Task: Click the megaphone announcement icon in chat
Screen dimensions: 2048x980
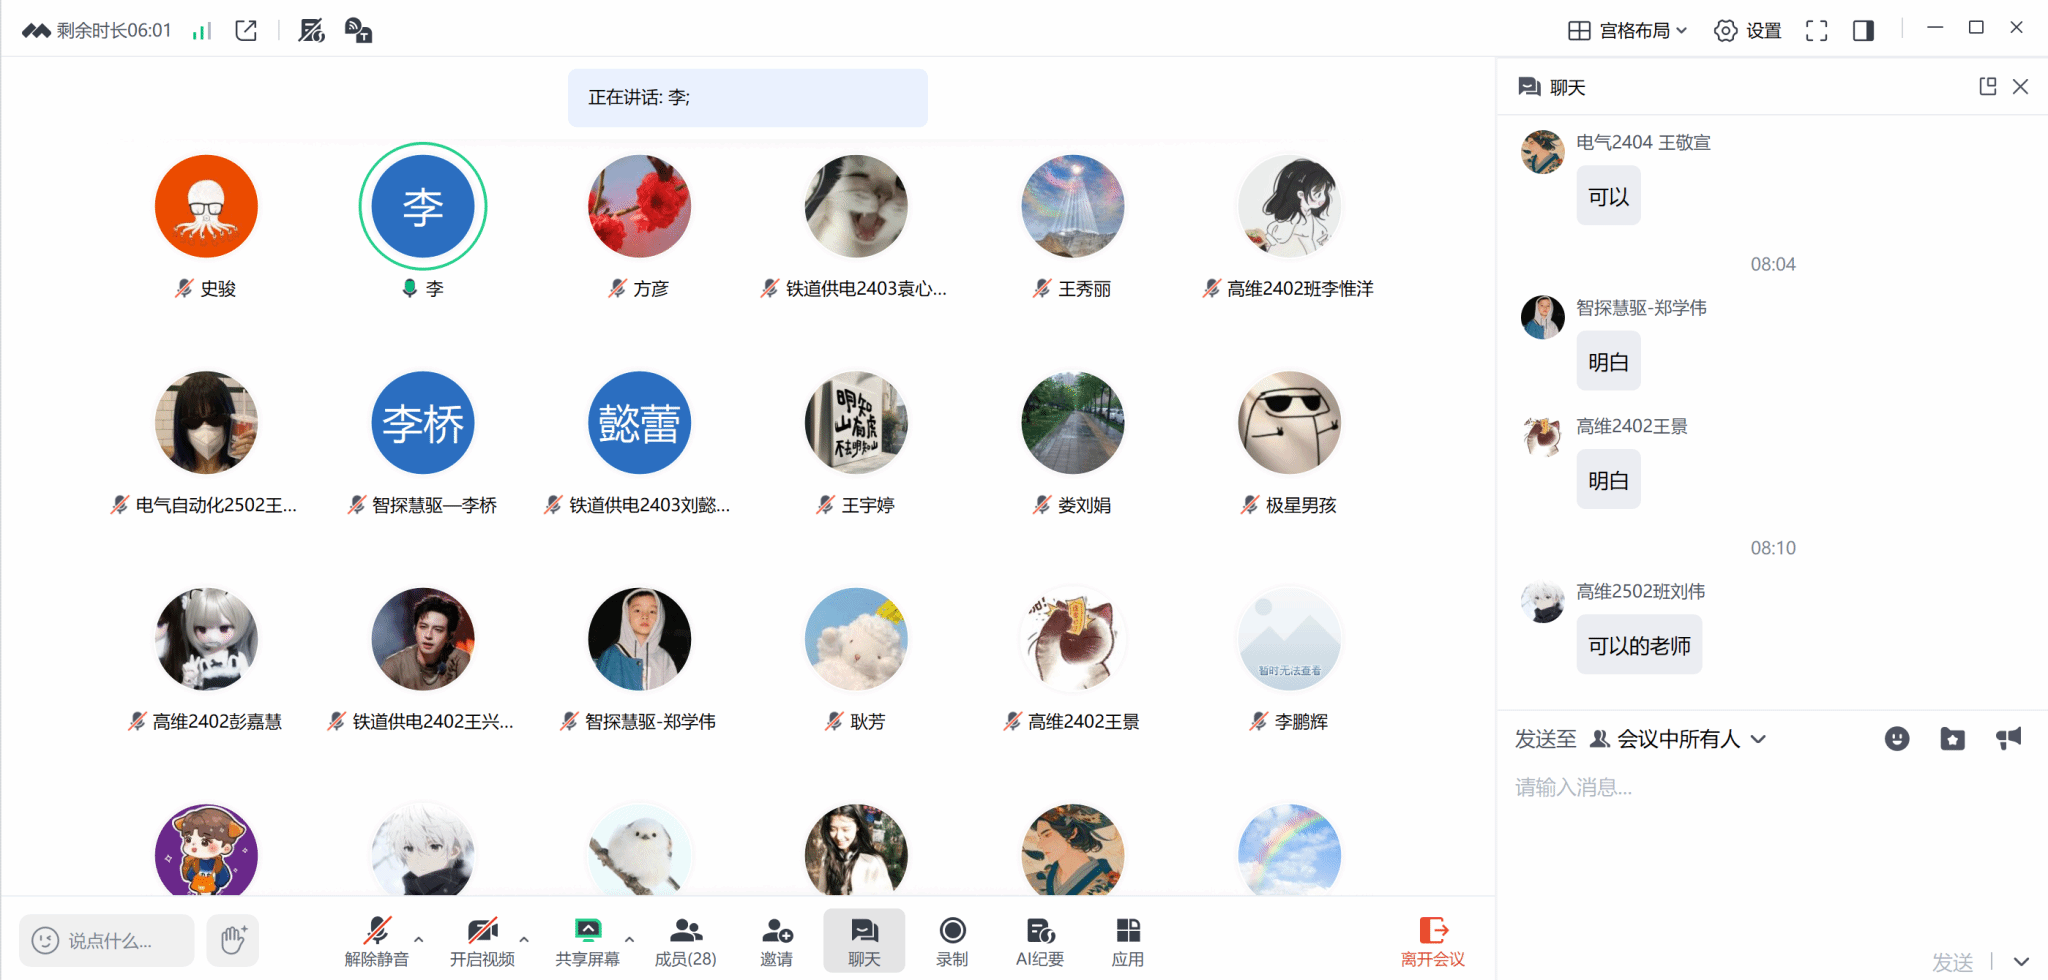Action: [x=2008, y=738]
